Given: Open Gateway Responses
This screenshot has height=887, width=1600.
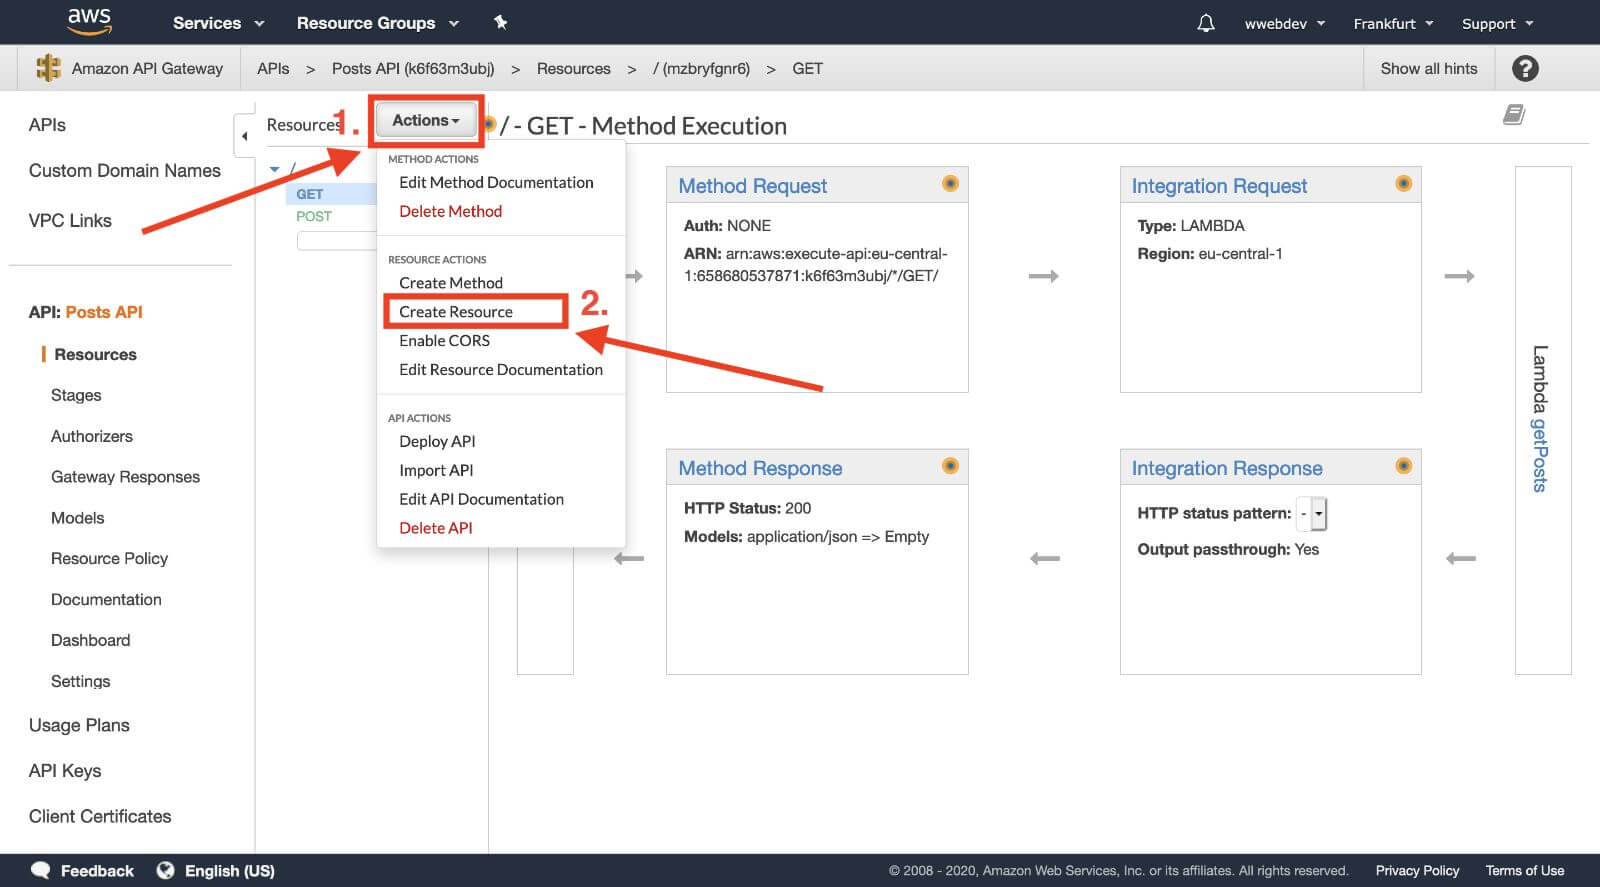Looking at the screenshot, I should pos(125,477).
